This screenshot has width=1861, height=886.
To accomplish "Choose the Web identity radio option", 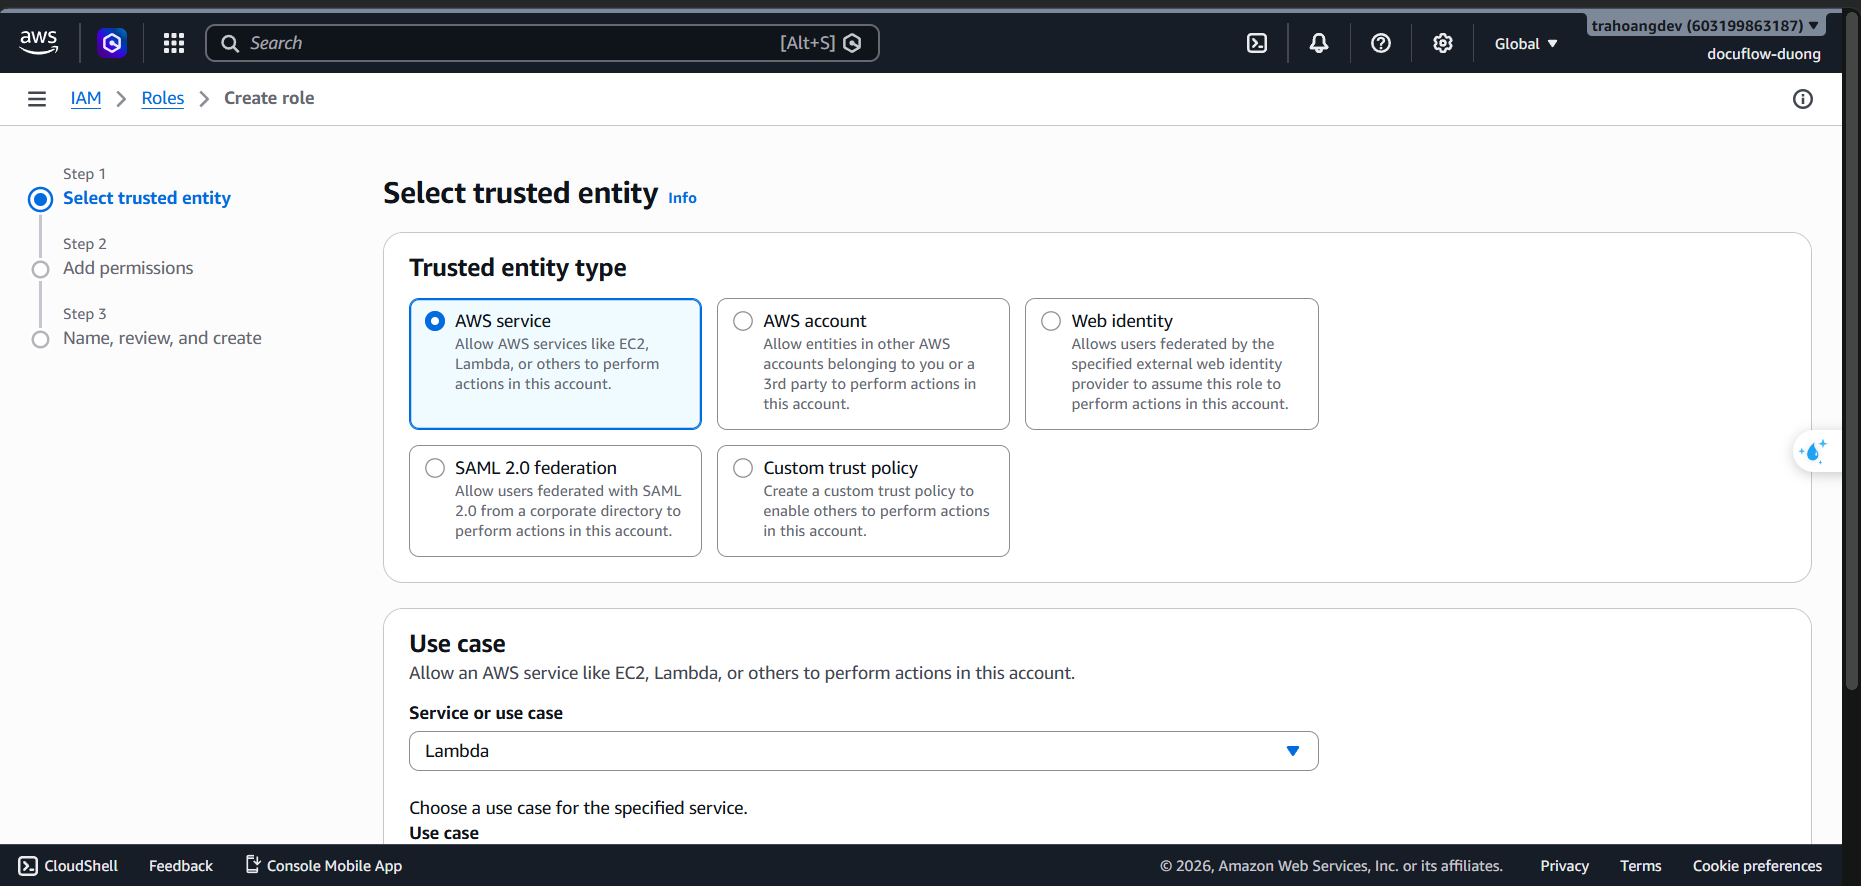I will [x=1051, y=321].
